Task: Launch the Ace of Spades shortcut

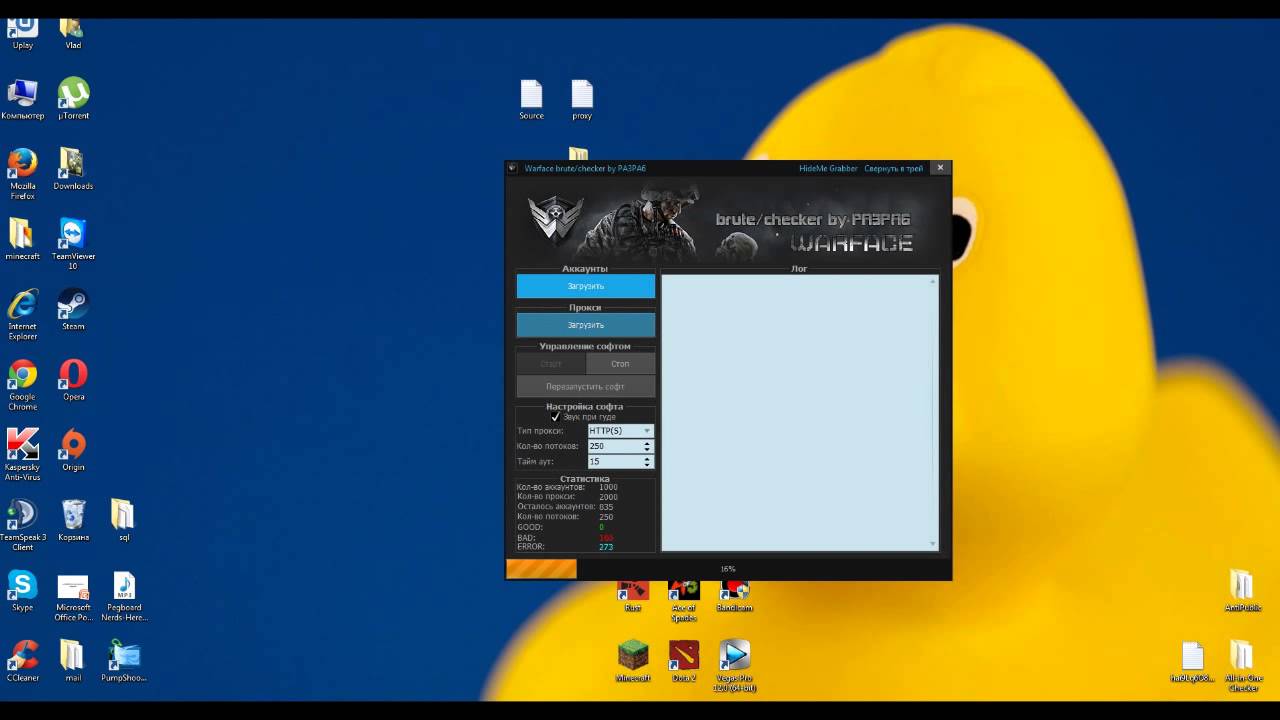Action: [x=683, y=601]
